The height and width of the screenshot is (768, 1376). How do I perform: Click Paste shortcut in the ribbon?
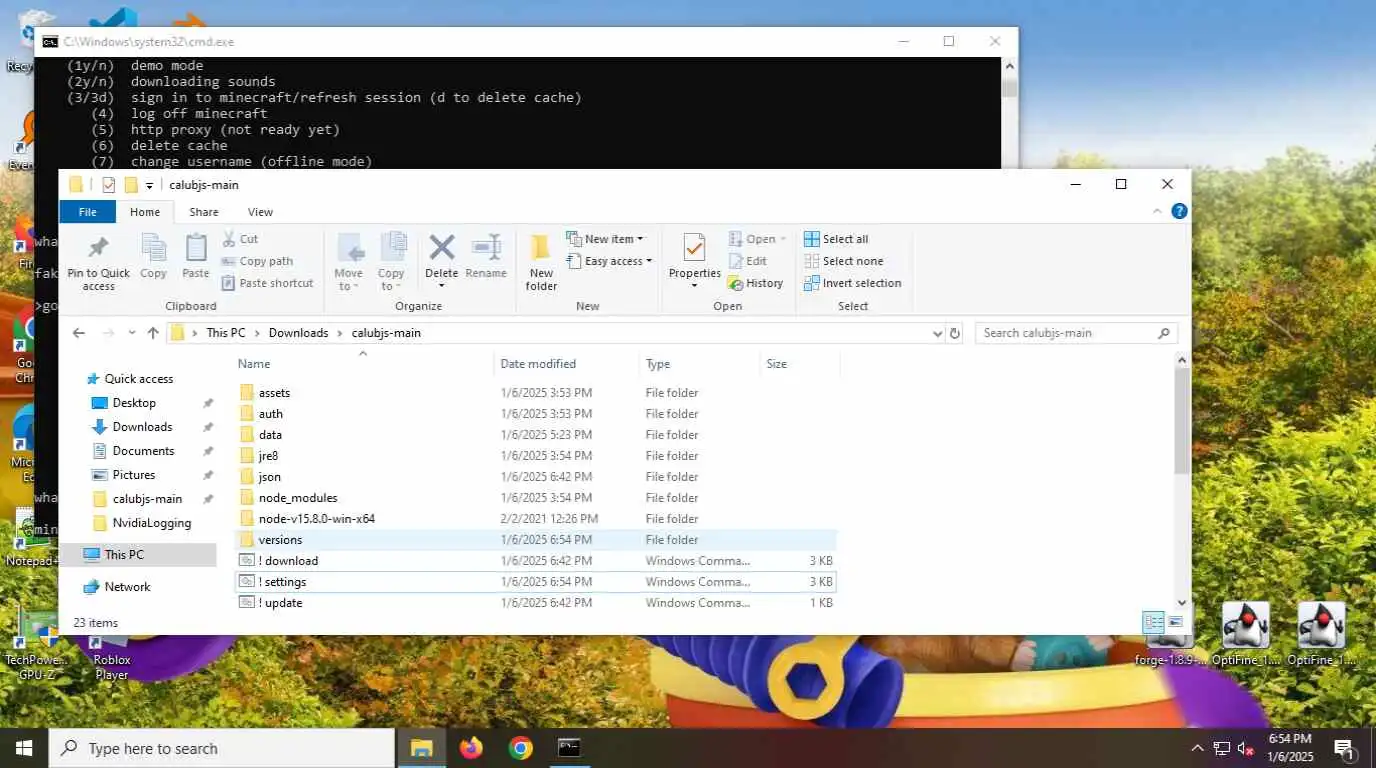click(x=267, y=283)
